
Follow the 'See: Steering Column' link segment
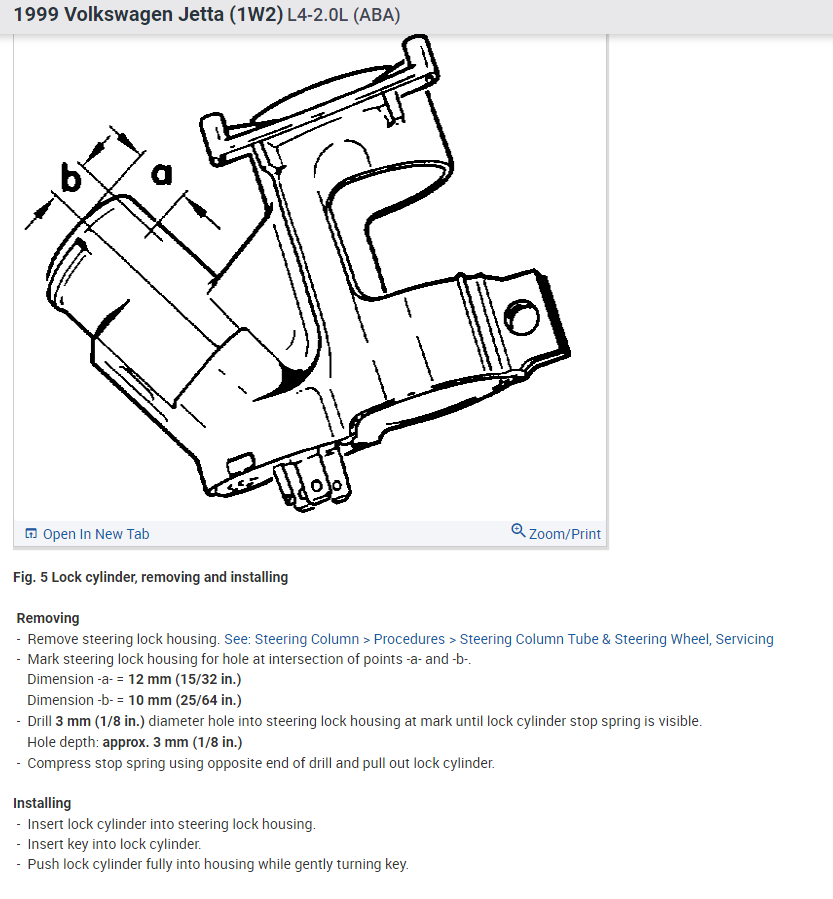291,639
